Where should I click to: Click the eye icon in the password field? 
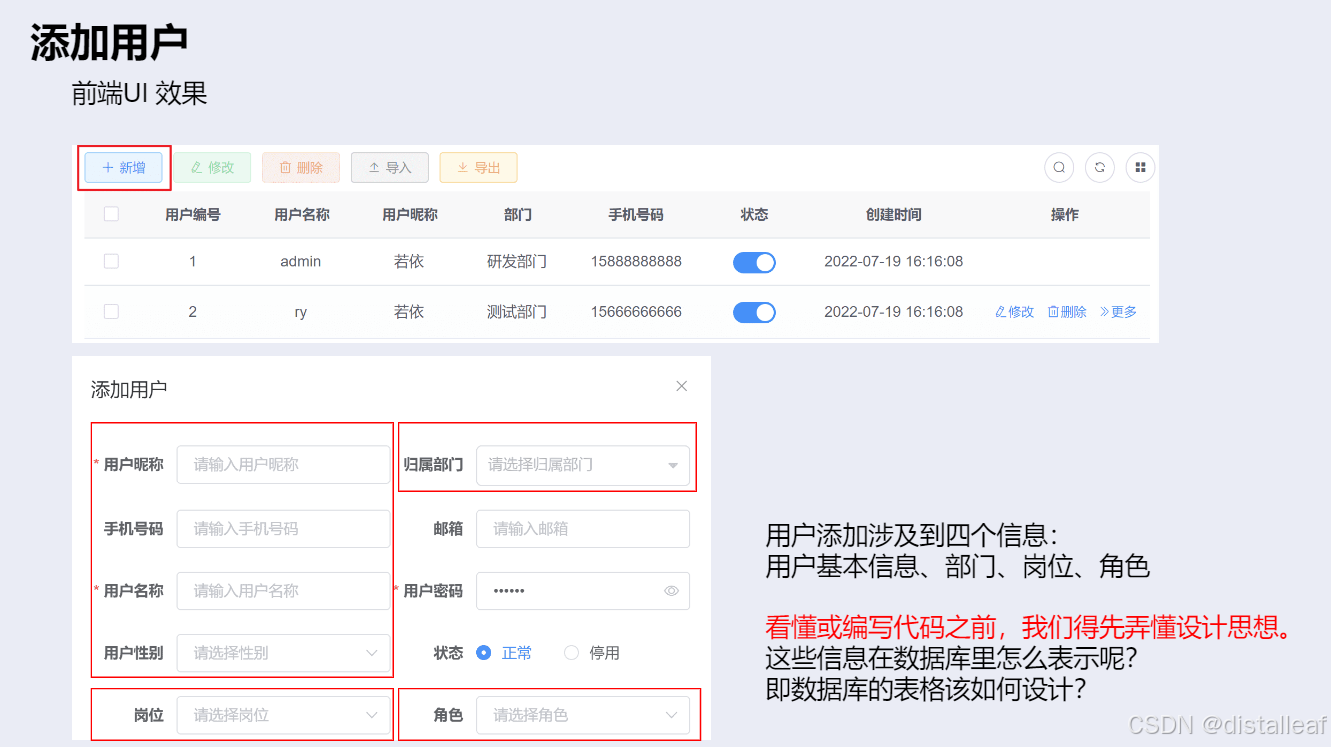[670, 591]
